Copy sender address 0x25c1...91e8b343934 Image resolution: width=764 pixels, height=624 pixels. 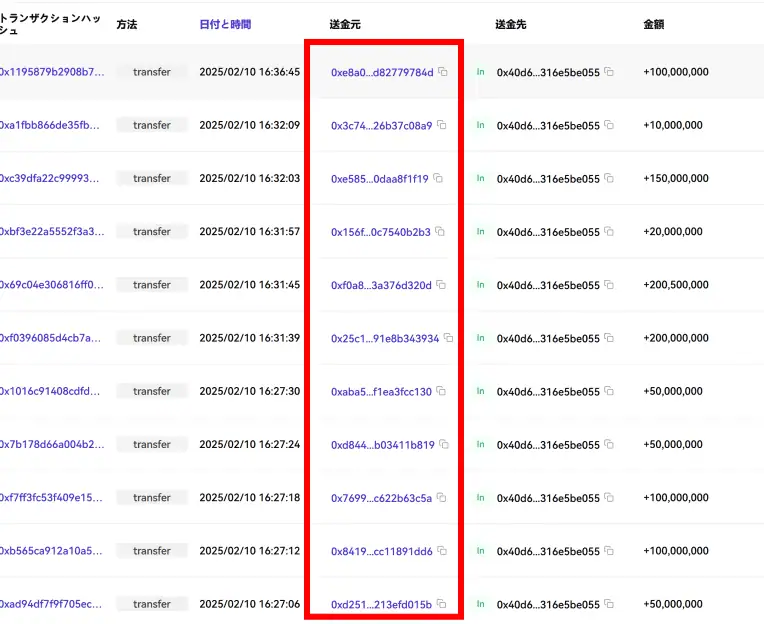click(448, 338)
